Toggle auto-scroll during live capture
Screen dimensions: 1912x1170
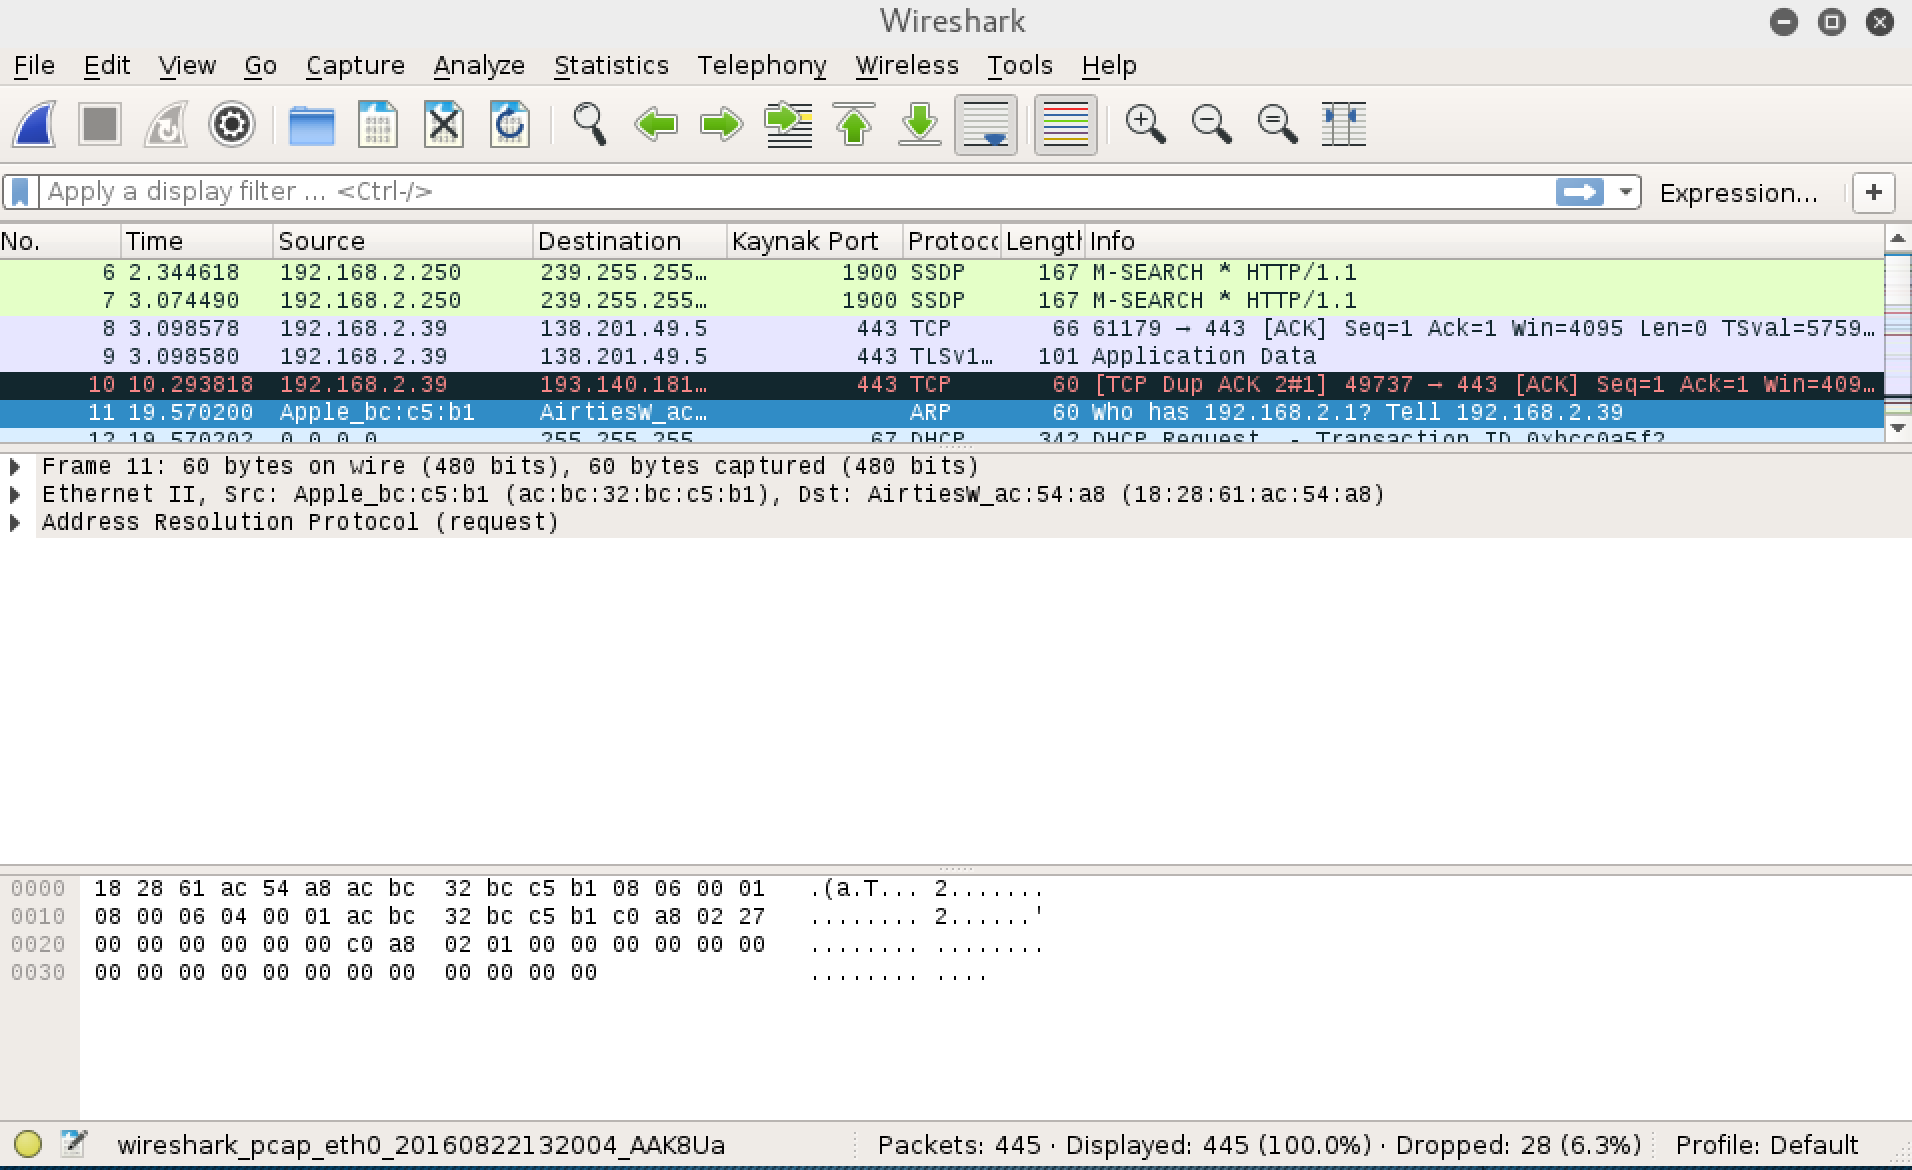(986, 125)
